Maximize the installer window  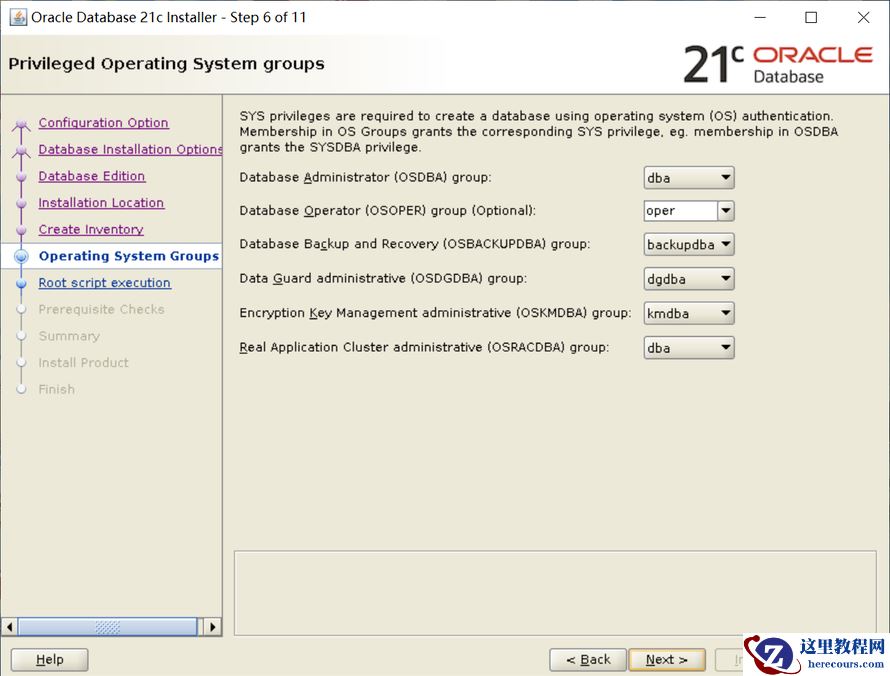(811, 18)
